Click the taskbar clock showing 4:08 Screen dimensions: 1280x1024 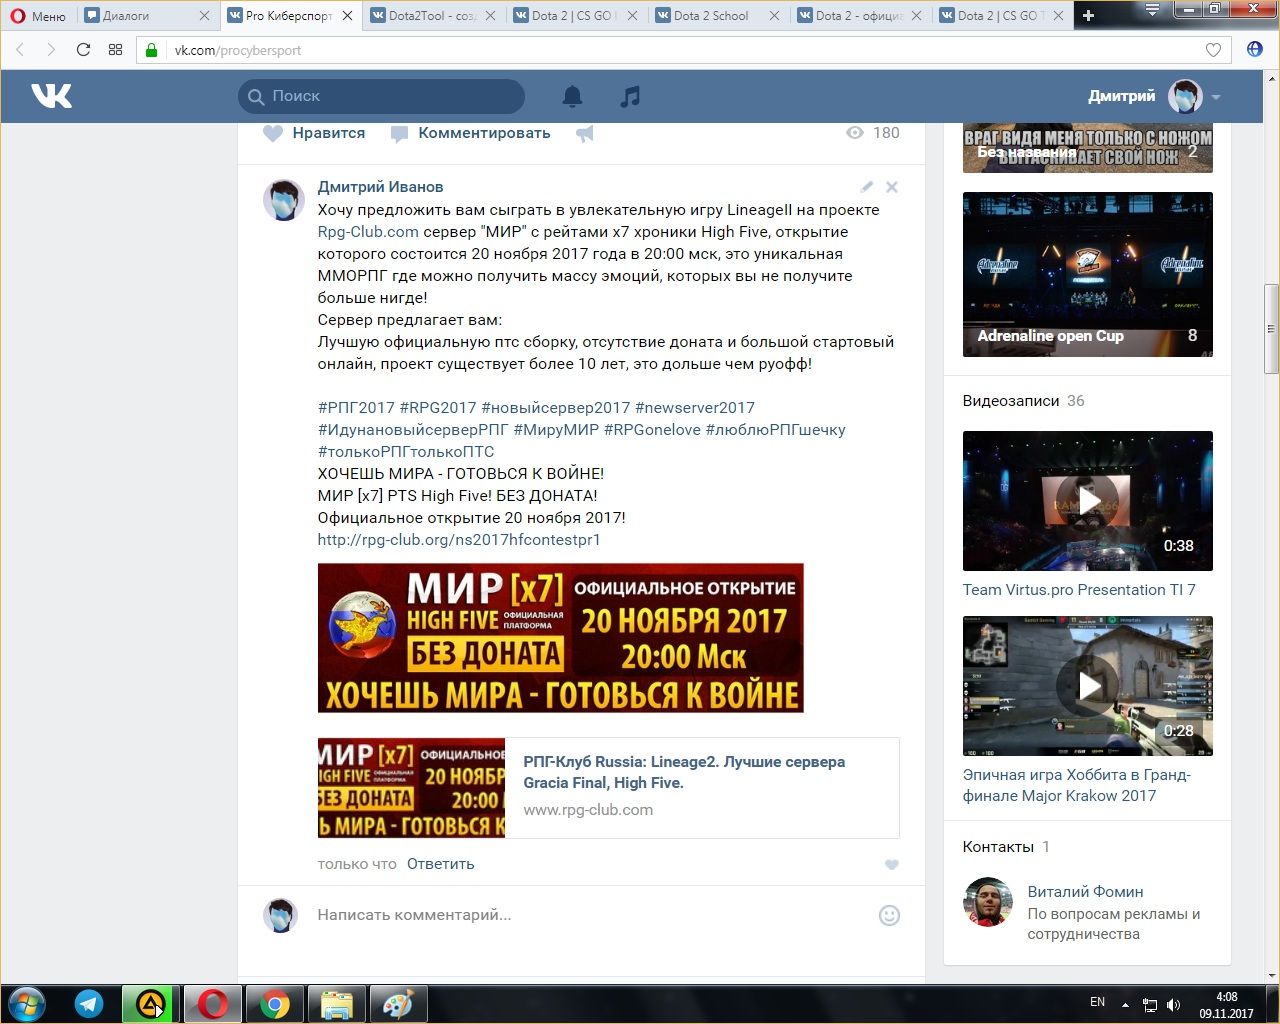point(1226,1005)
